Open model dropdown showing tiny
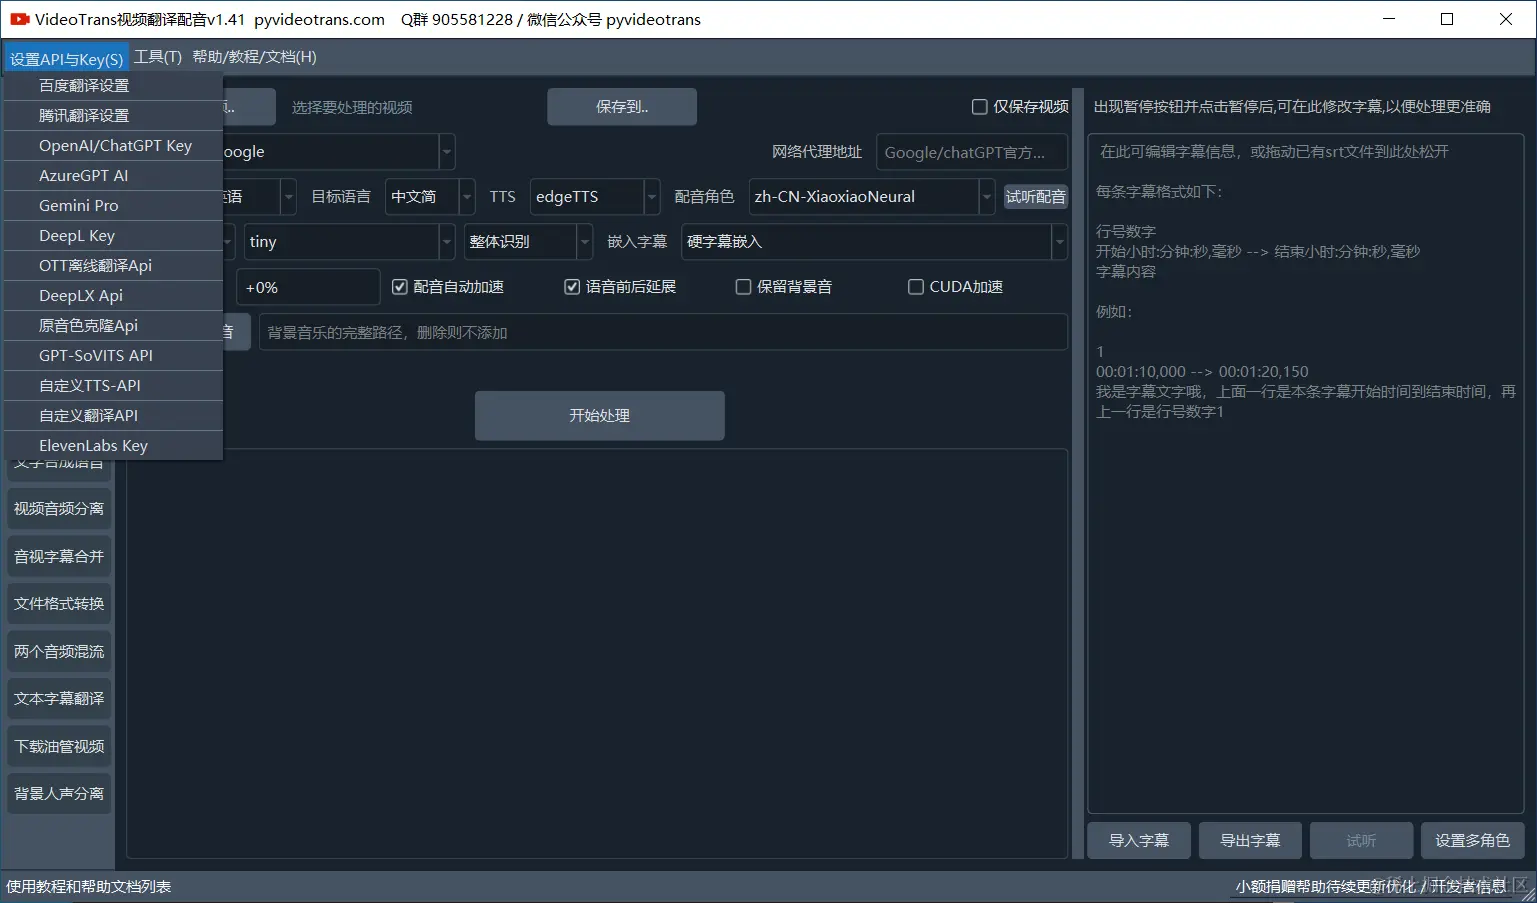Viewport: 1537px width, 903px height. point(348,242)
